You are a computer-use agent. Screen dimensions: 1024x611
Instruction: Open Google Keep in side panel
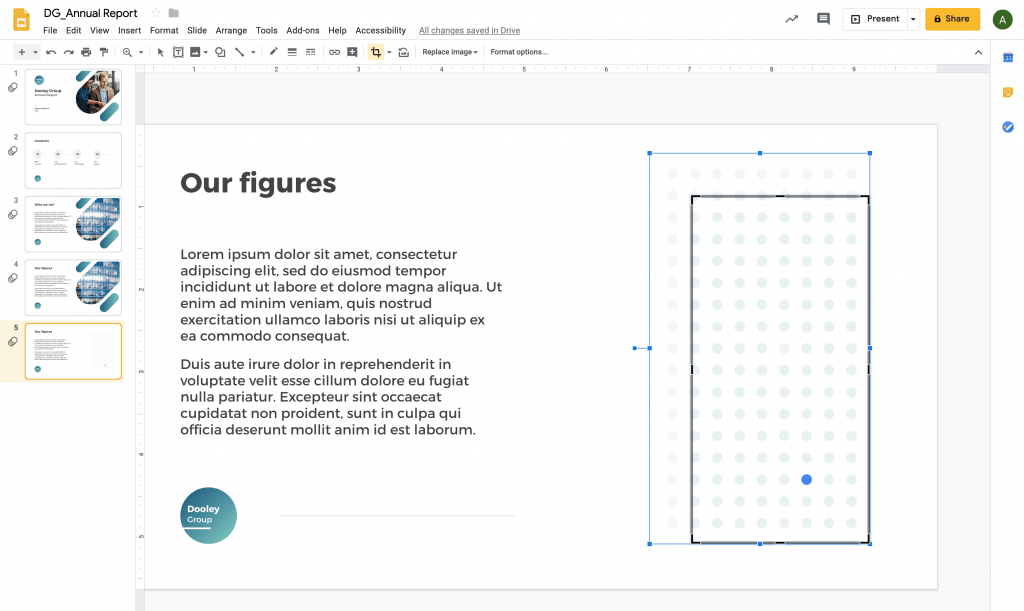click(x=1008, y=92)
